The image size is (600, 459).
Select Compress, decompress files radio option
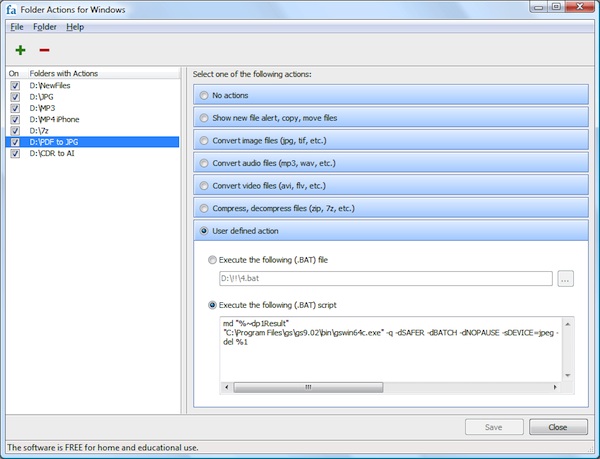coord(204,208)
